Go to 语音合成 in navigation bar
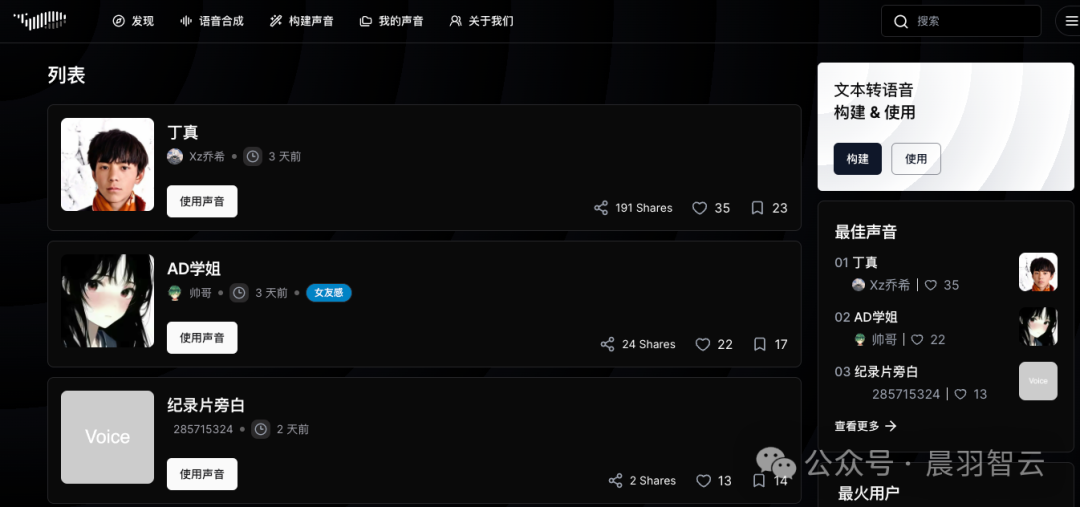This screenshot has width=1080, height=507. (x=211, y=21)
